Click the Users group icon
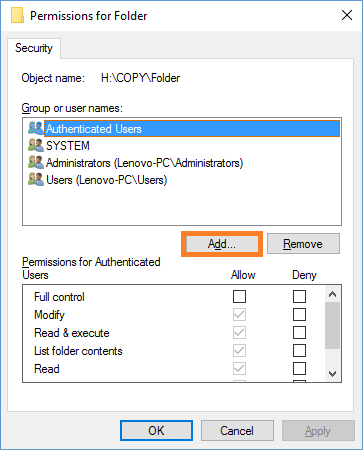The width and height of the screenshot is (363, 450). tap(36, 179)
